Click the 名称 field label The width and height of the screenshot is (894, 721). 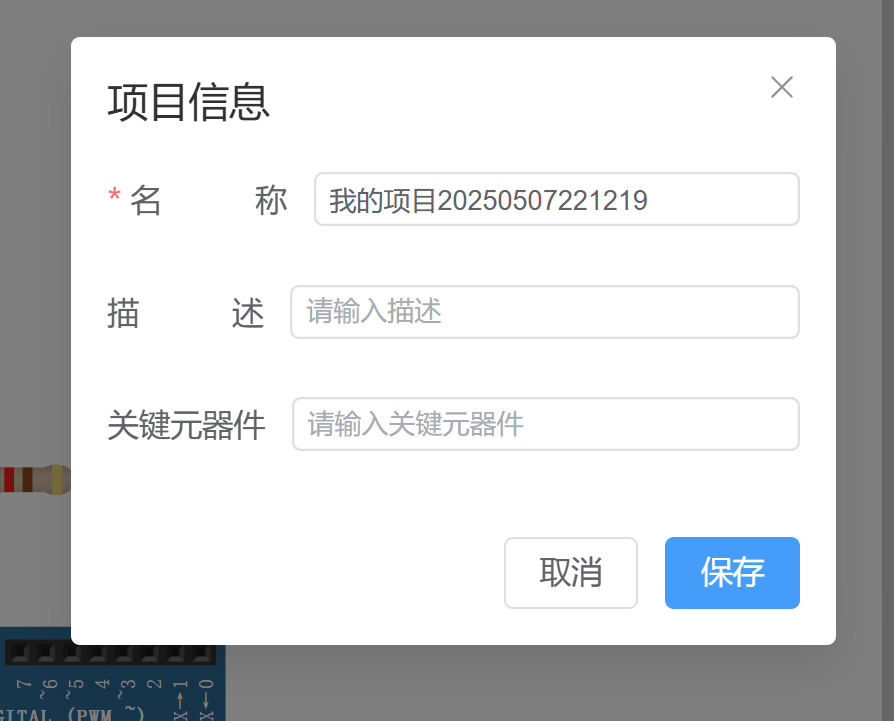pyautogui.click(x=208, y=201)
